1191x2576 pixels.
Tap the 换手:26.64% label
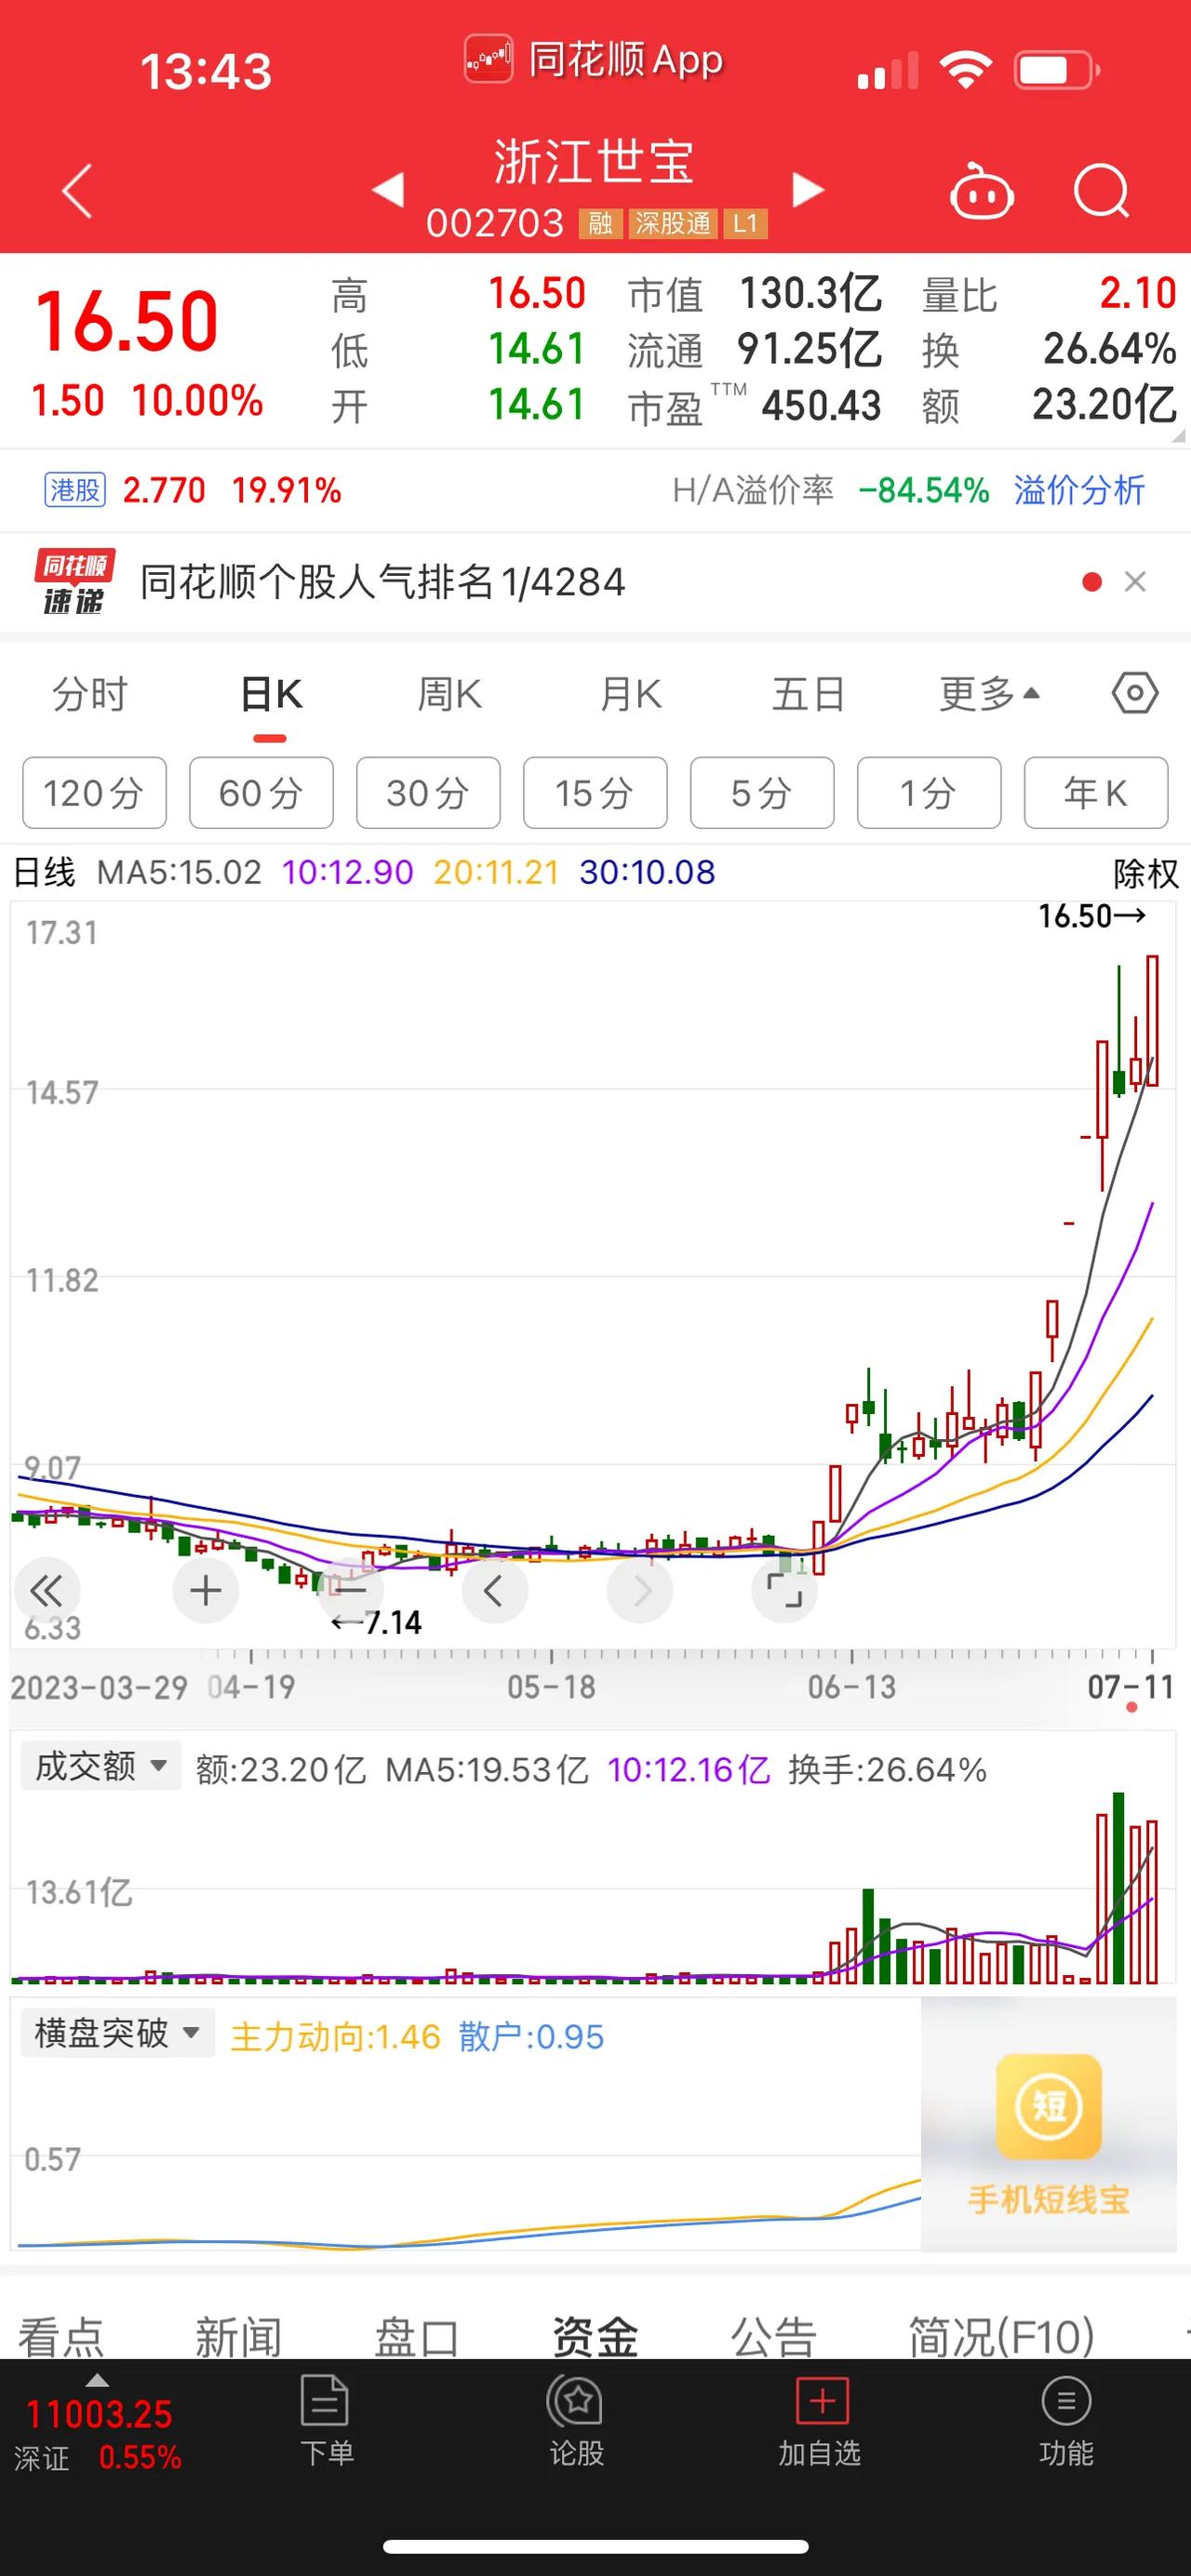887,1769
